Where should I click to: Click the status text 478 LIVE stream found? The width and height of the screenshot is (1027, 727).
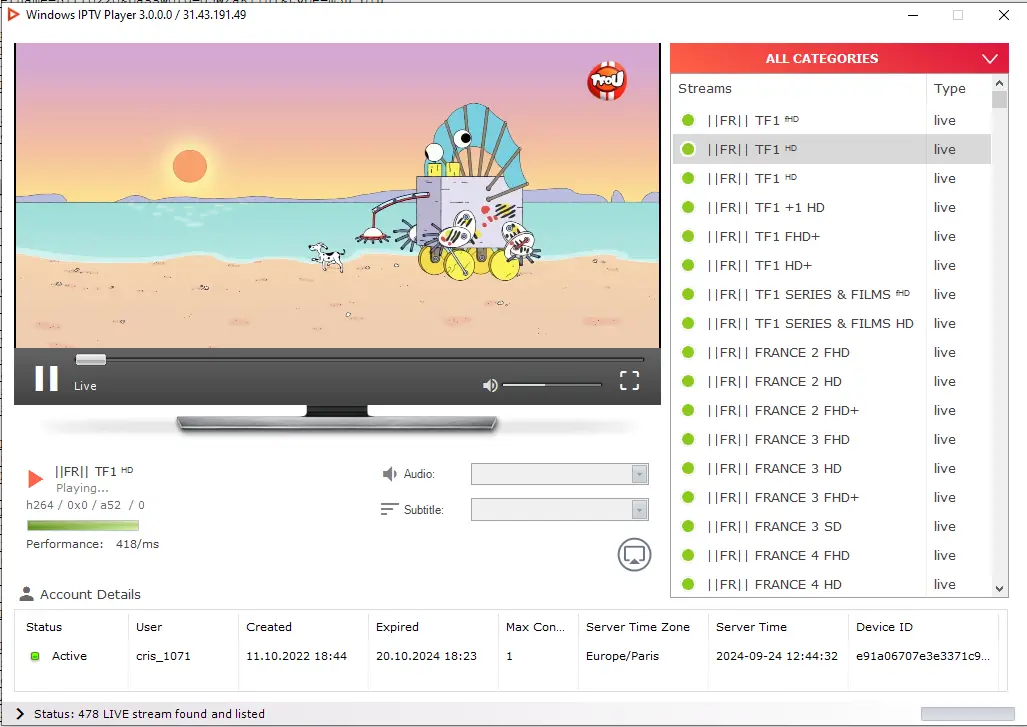click(149, 714)
